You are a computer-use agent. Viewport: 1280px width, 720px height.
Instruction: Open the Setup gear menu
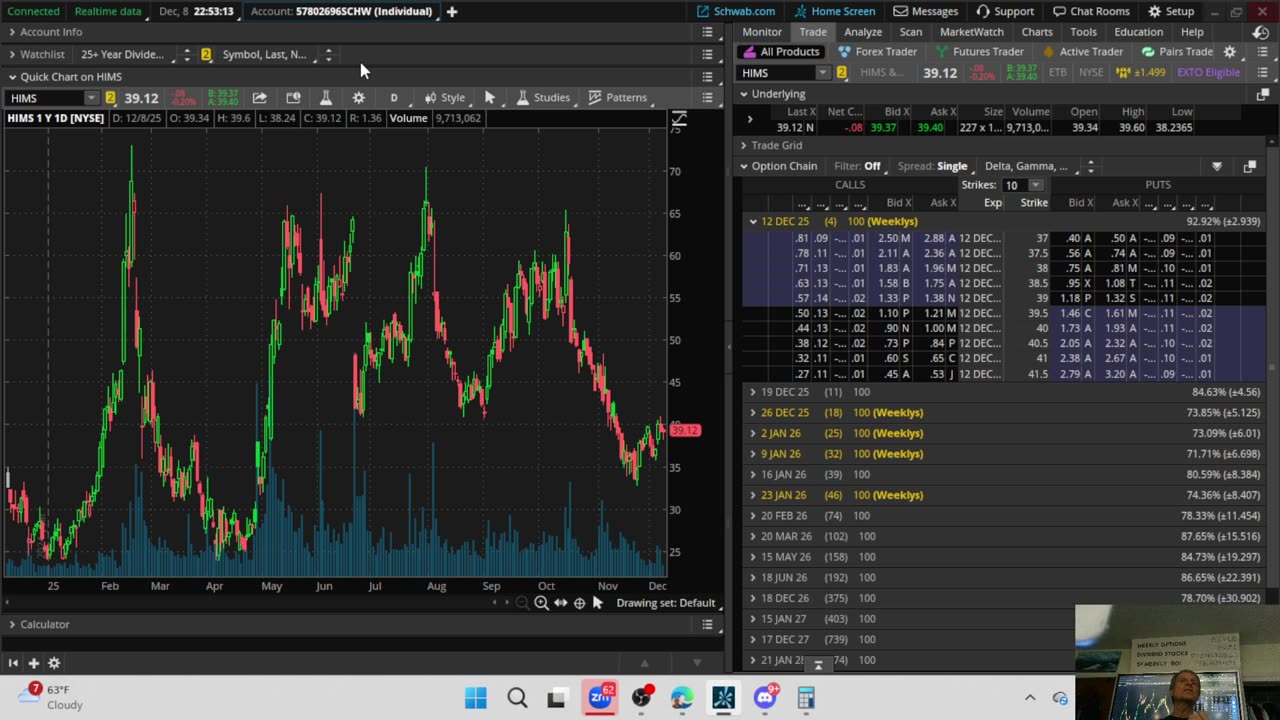[1171, 11]
